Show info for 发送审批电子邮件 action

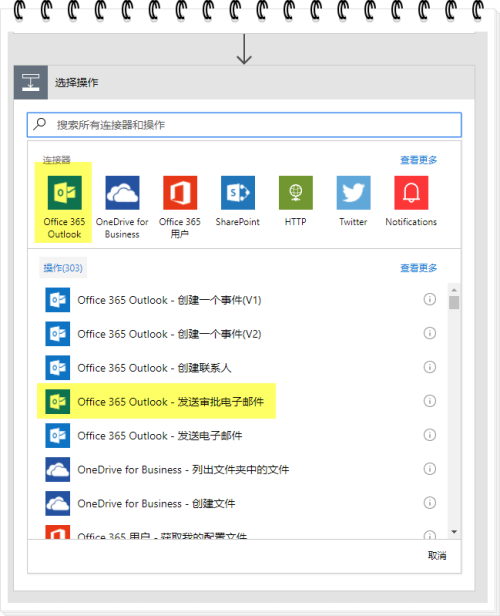[x=430, y=401]
